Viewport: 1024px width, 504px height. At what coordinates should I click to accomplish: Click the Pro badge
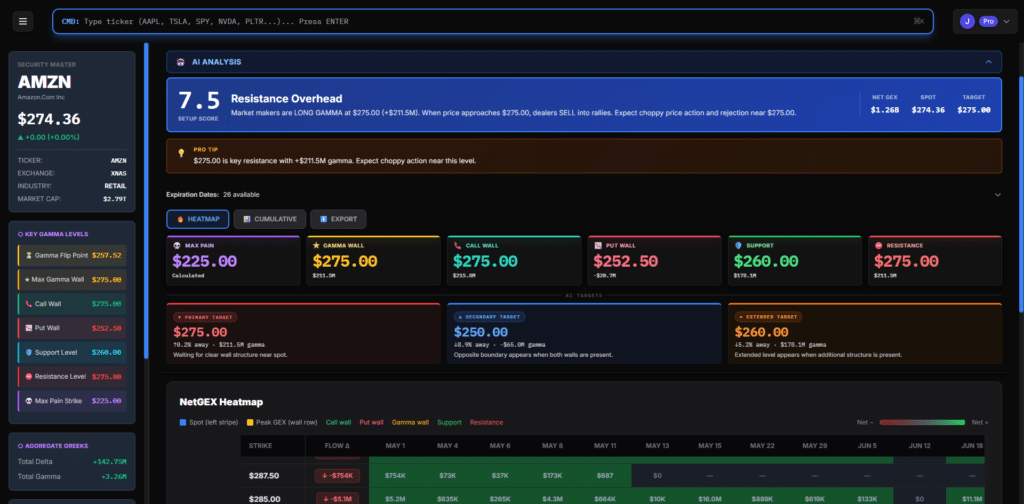point(989,22)
